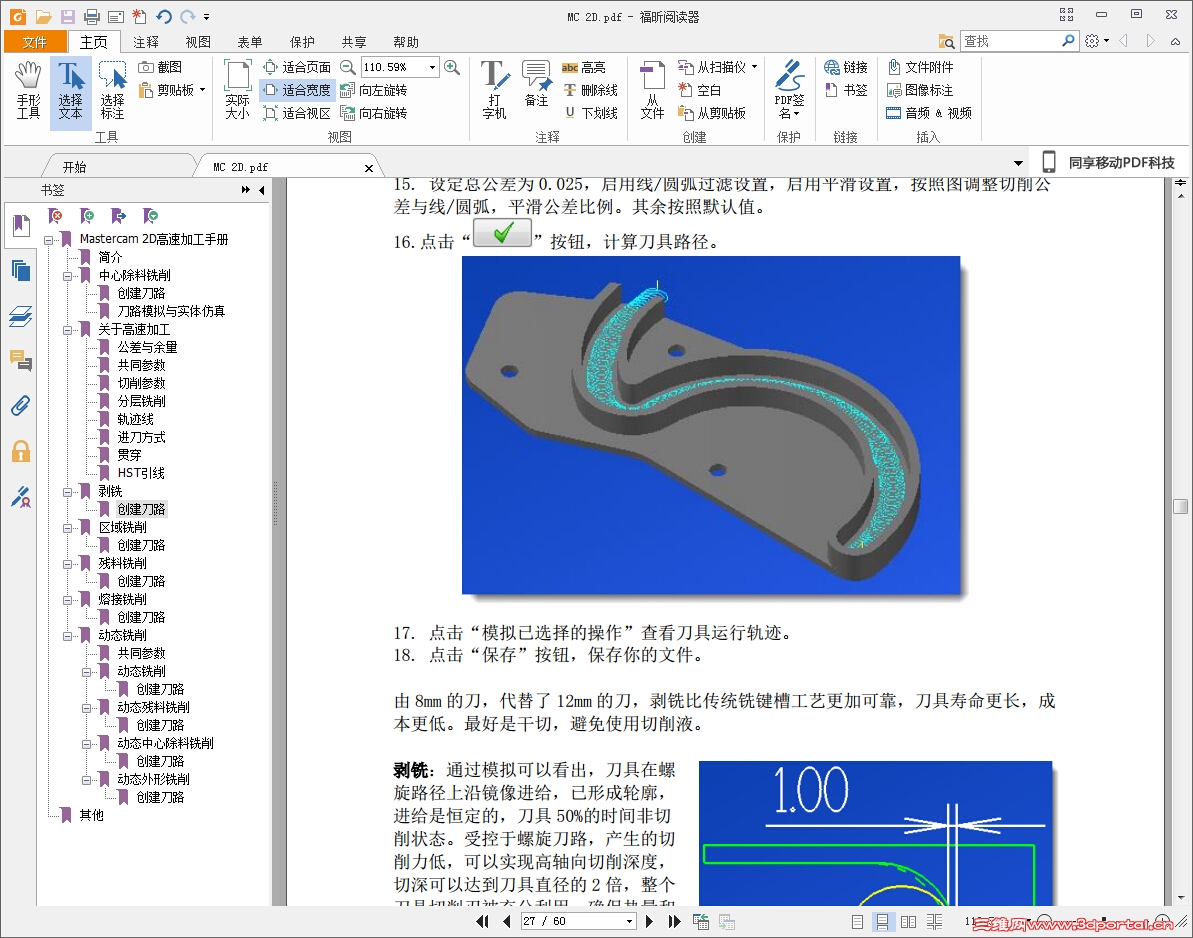
Task: Open 同享移动PDF科技 link
Action: [x=1109, y=162]
